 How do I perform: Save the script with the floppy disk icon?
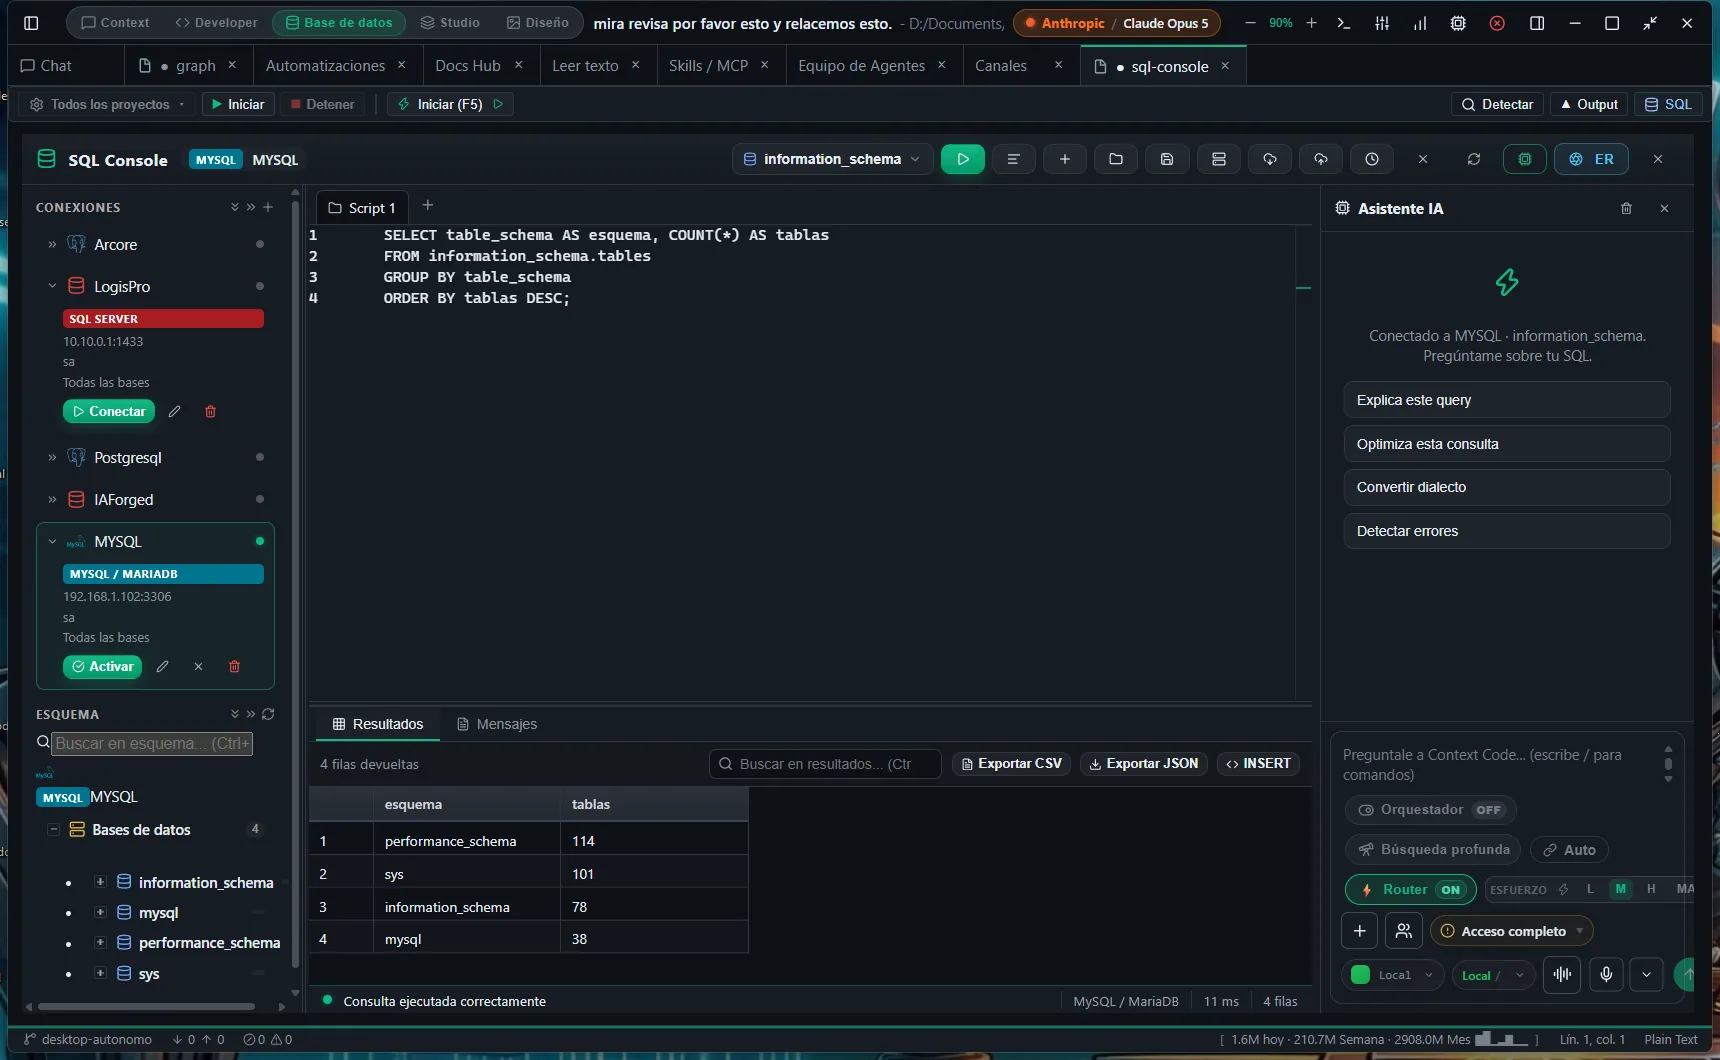coord(1167,159)
